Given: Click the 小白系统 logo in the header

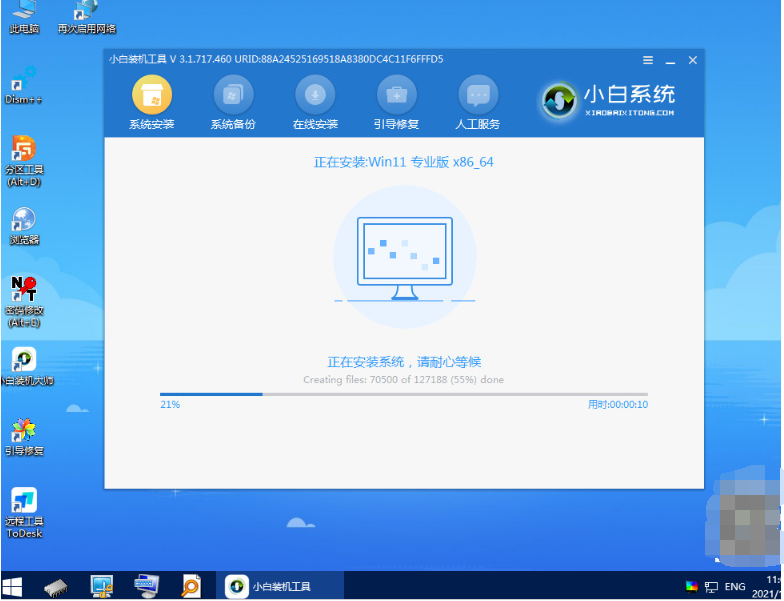Looking at the screenshot, I should (x=608, y=99).
